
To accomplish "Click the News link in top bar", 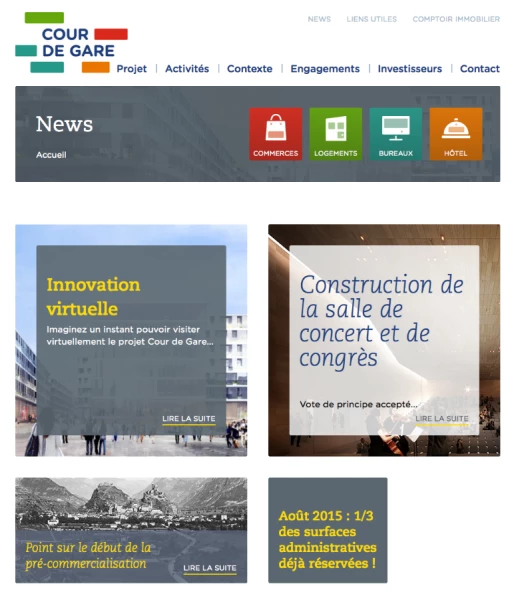I will click(319, 19).
